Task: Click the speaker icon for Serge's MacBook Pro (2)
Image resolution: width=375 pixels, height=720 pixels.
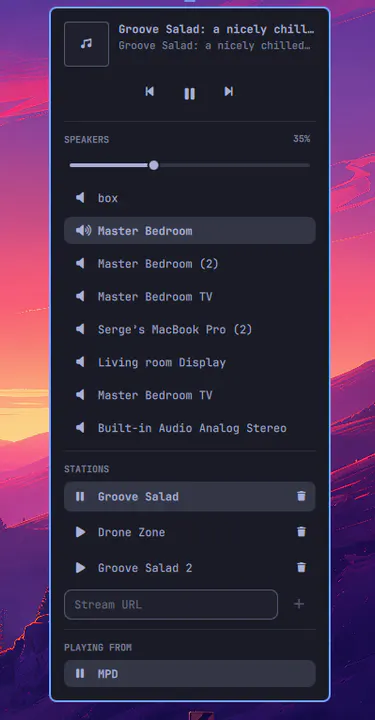Action: pos(80,329)
